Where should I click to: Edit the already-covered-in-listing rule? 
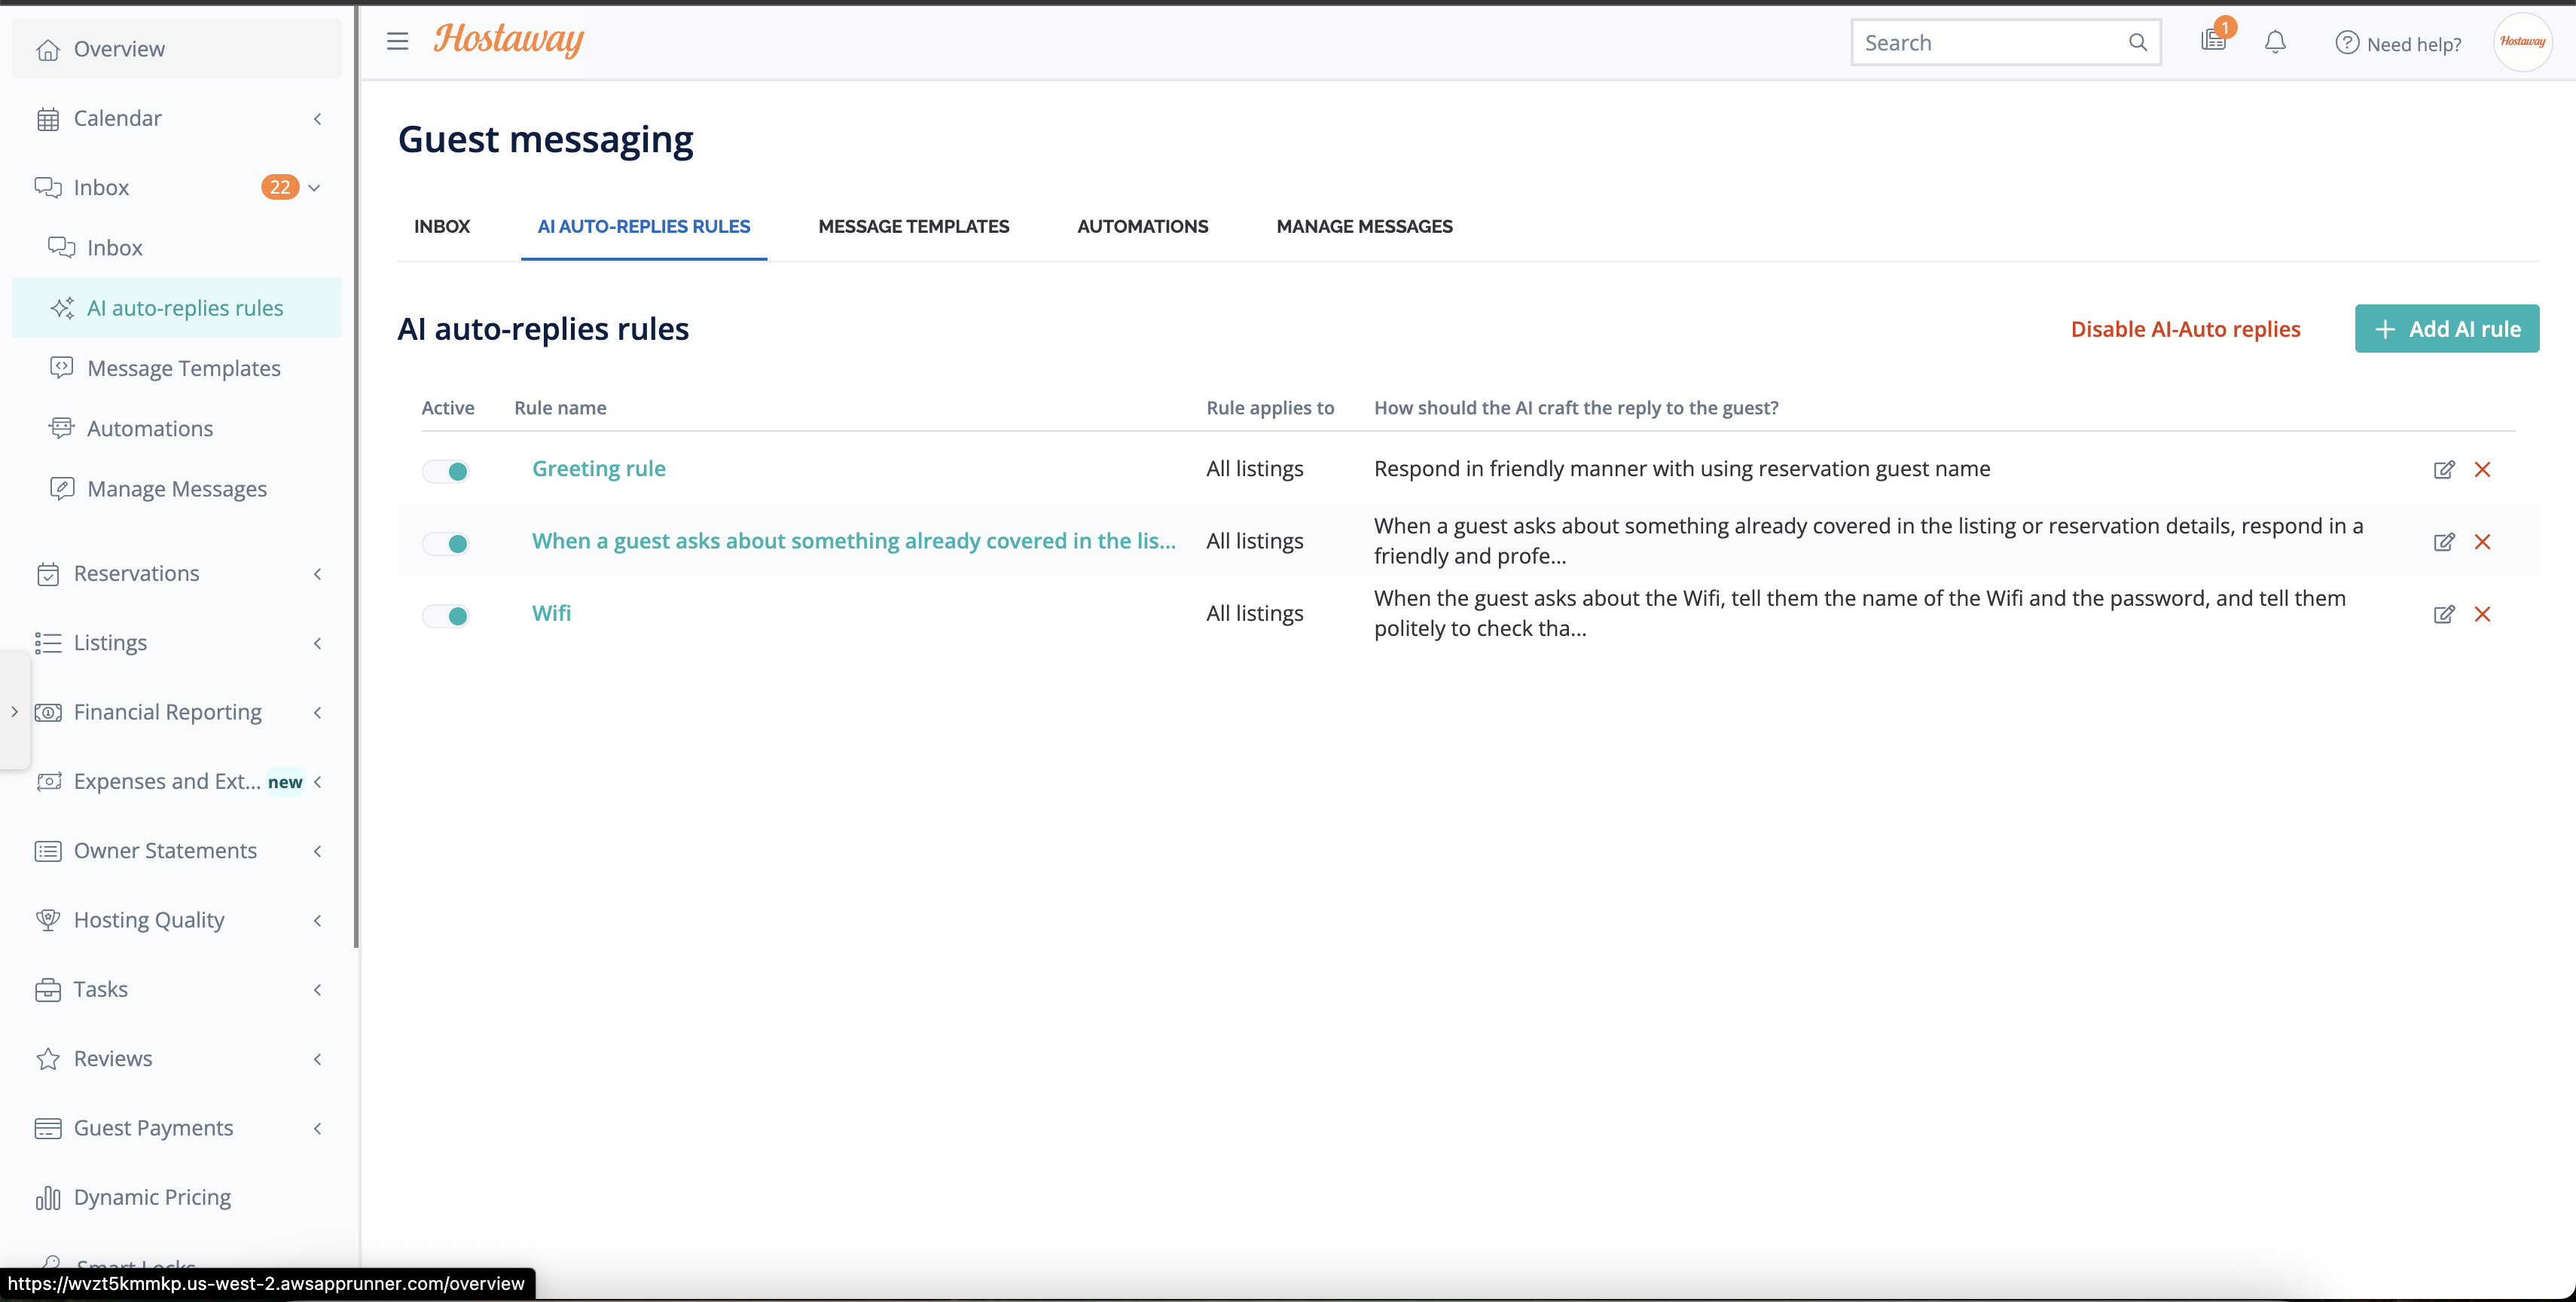(x=2443, y=542)
